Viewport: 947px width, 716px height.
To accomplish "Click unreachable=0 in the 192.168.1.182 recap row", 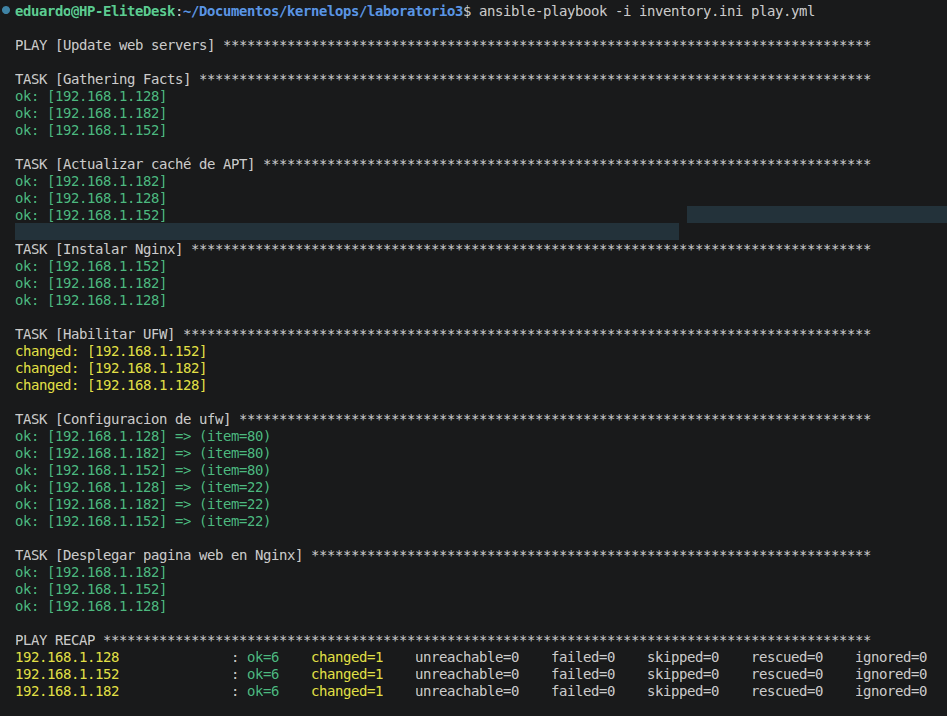I will (467, 691).
